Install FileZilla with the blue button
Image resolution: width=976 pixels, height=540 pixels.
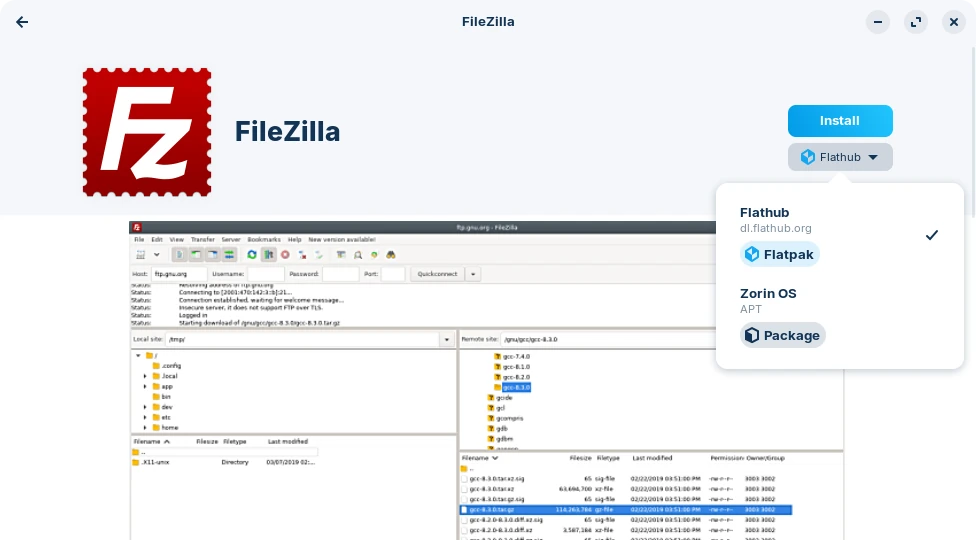pyautogui.click(x=840, y=121)
